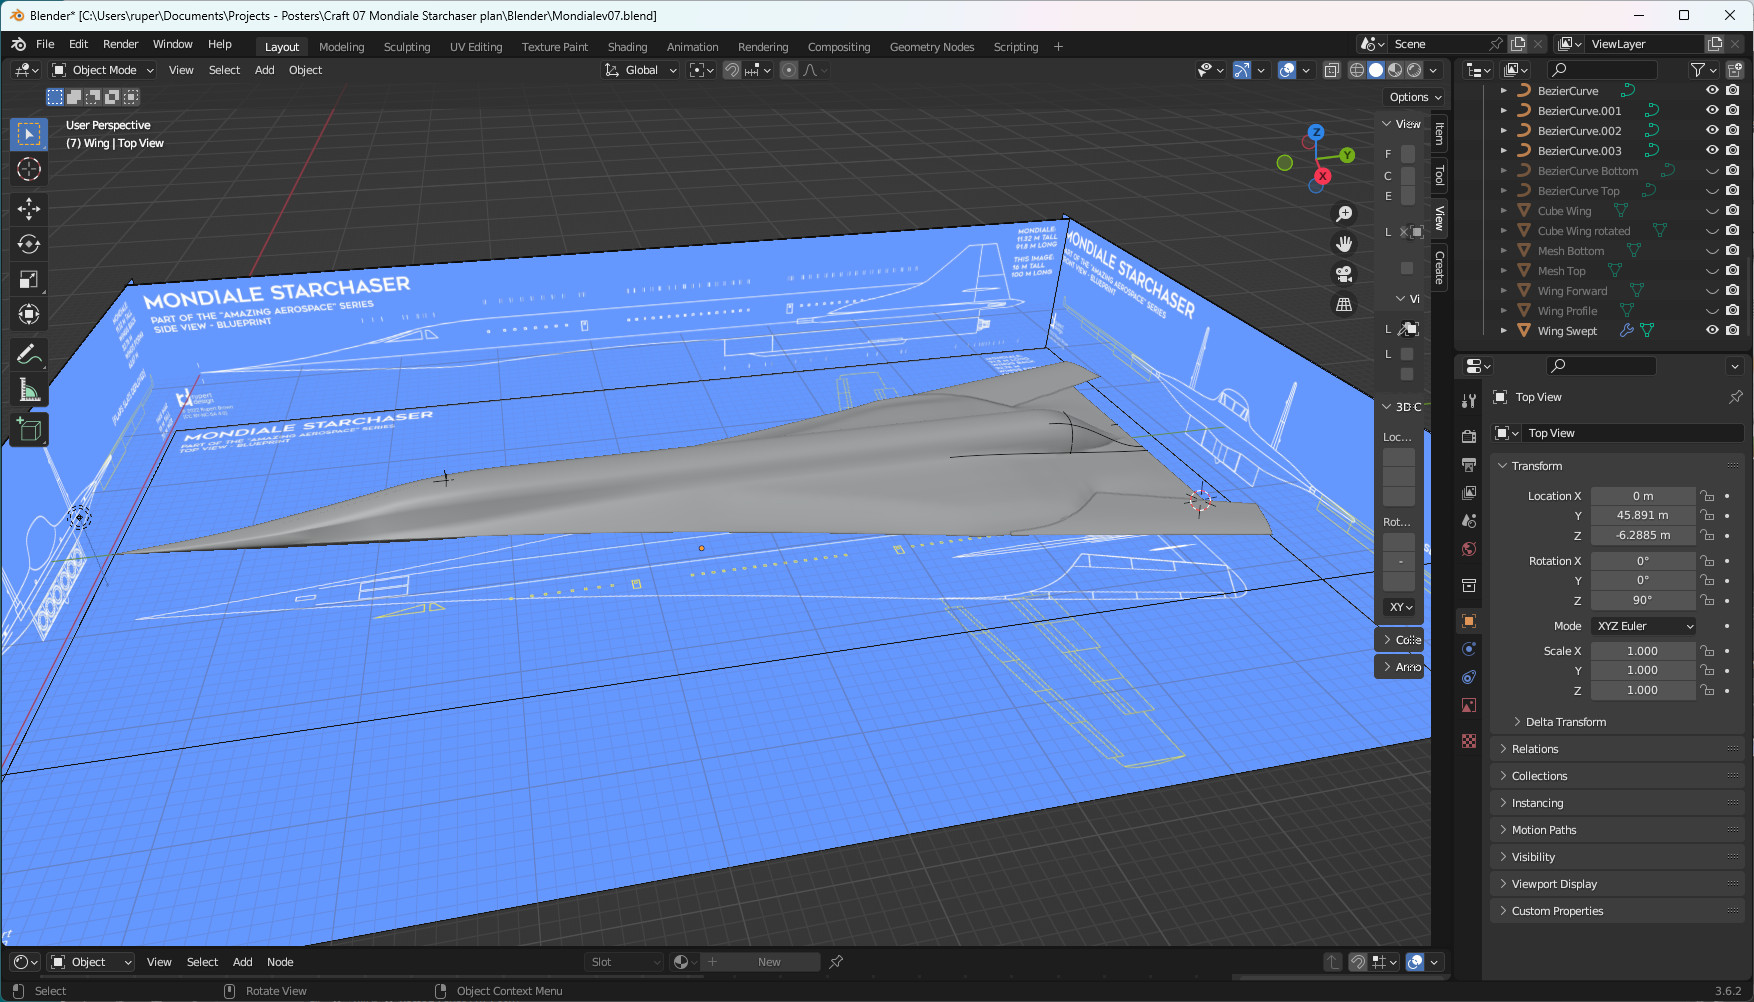Open the Physics properties tab
Image resolution: width=1754 pixels, height=1002 pixels.
tap(1469, 649)
